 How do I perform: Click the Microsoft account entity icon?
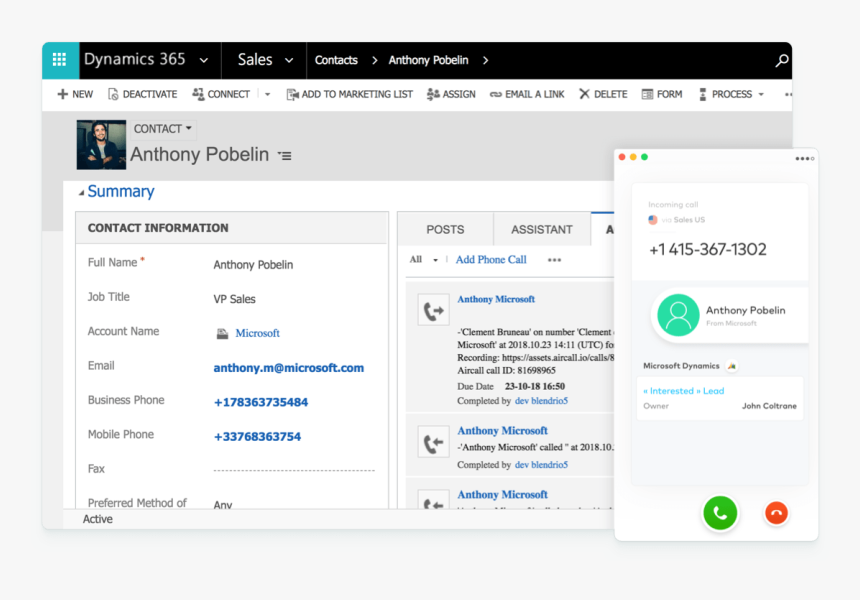222,333
